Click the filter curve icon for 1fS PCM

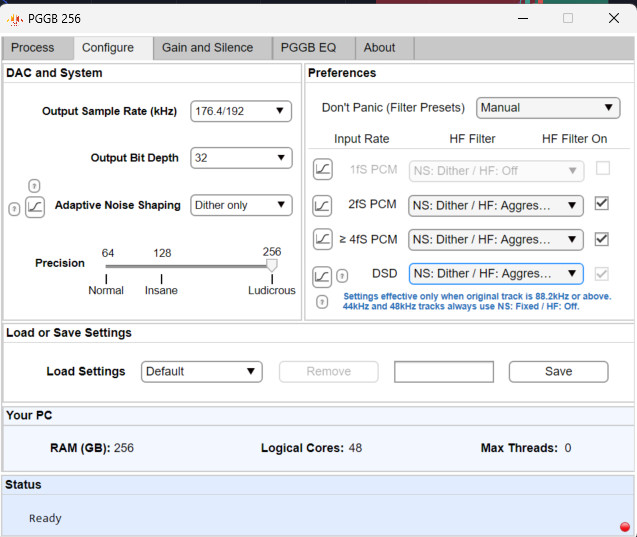click(x=322, y=171)
